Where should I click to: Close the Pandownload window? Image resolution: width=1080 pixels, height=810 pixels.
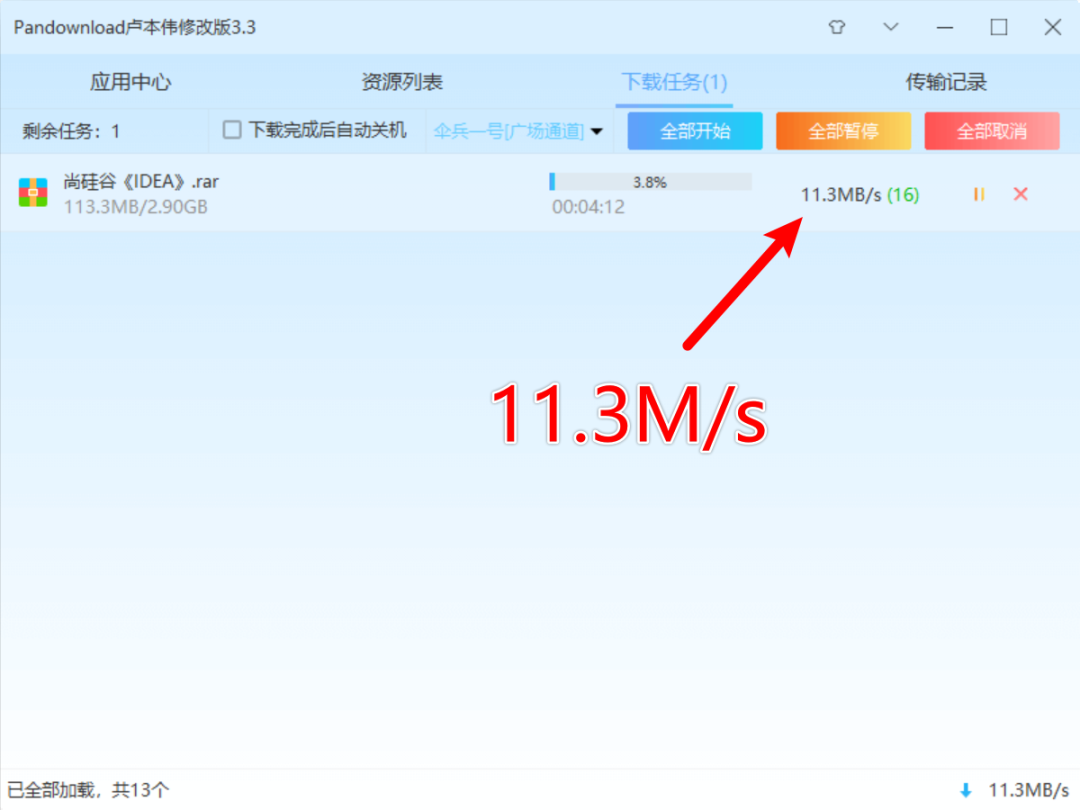(x=1052, y=28)
